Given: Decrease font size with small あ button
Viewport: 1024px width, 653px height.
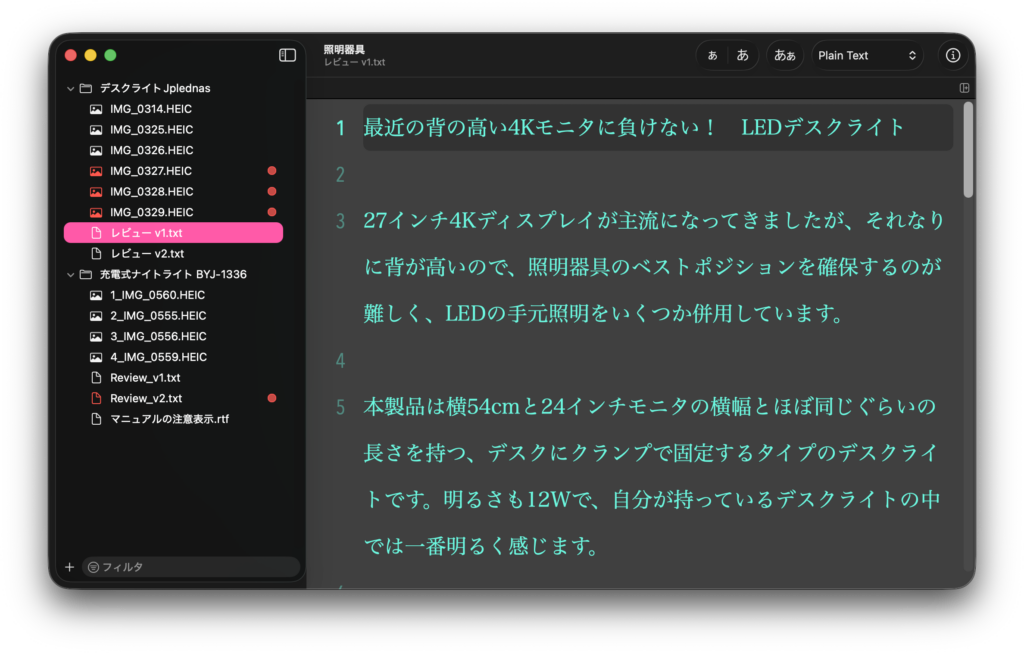Looking at the screenshot, I should (x=712, y=56).
